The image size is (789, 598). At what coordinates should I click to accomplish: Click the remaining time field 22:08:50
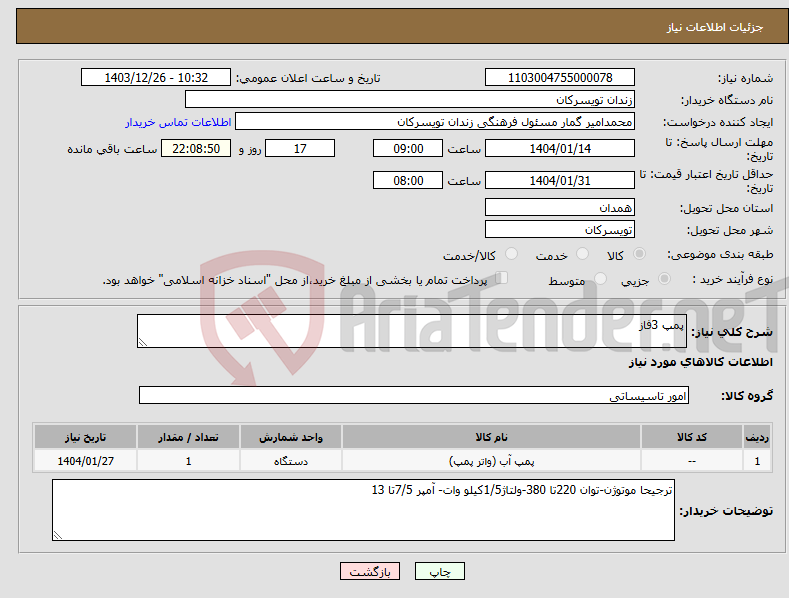pyautogui.click(x=196, y=148)
